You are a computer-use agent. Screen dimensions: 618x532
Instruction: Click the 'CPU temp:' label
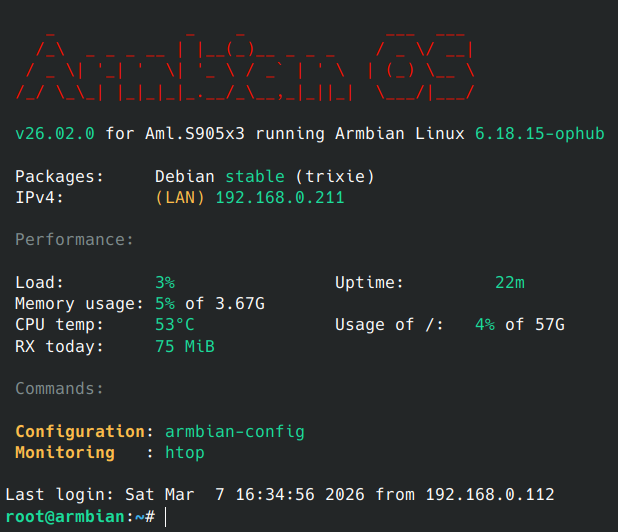[x=59, y=325]
